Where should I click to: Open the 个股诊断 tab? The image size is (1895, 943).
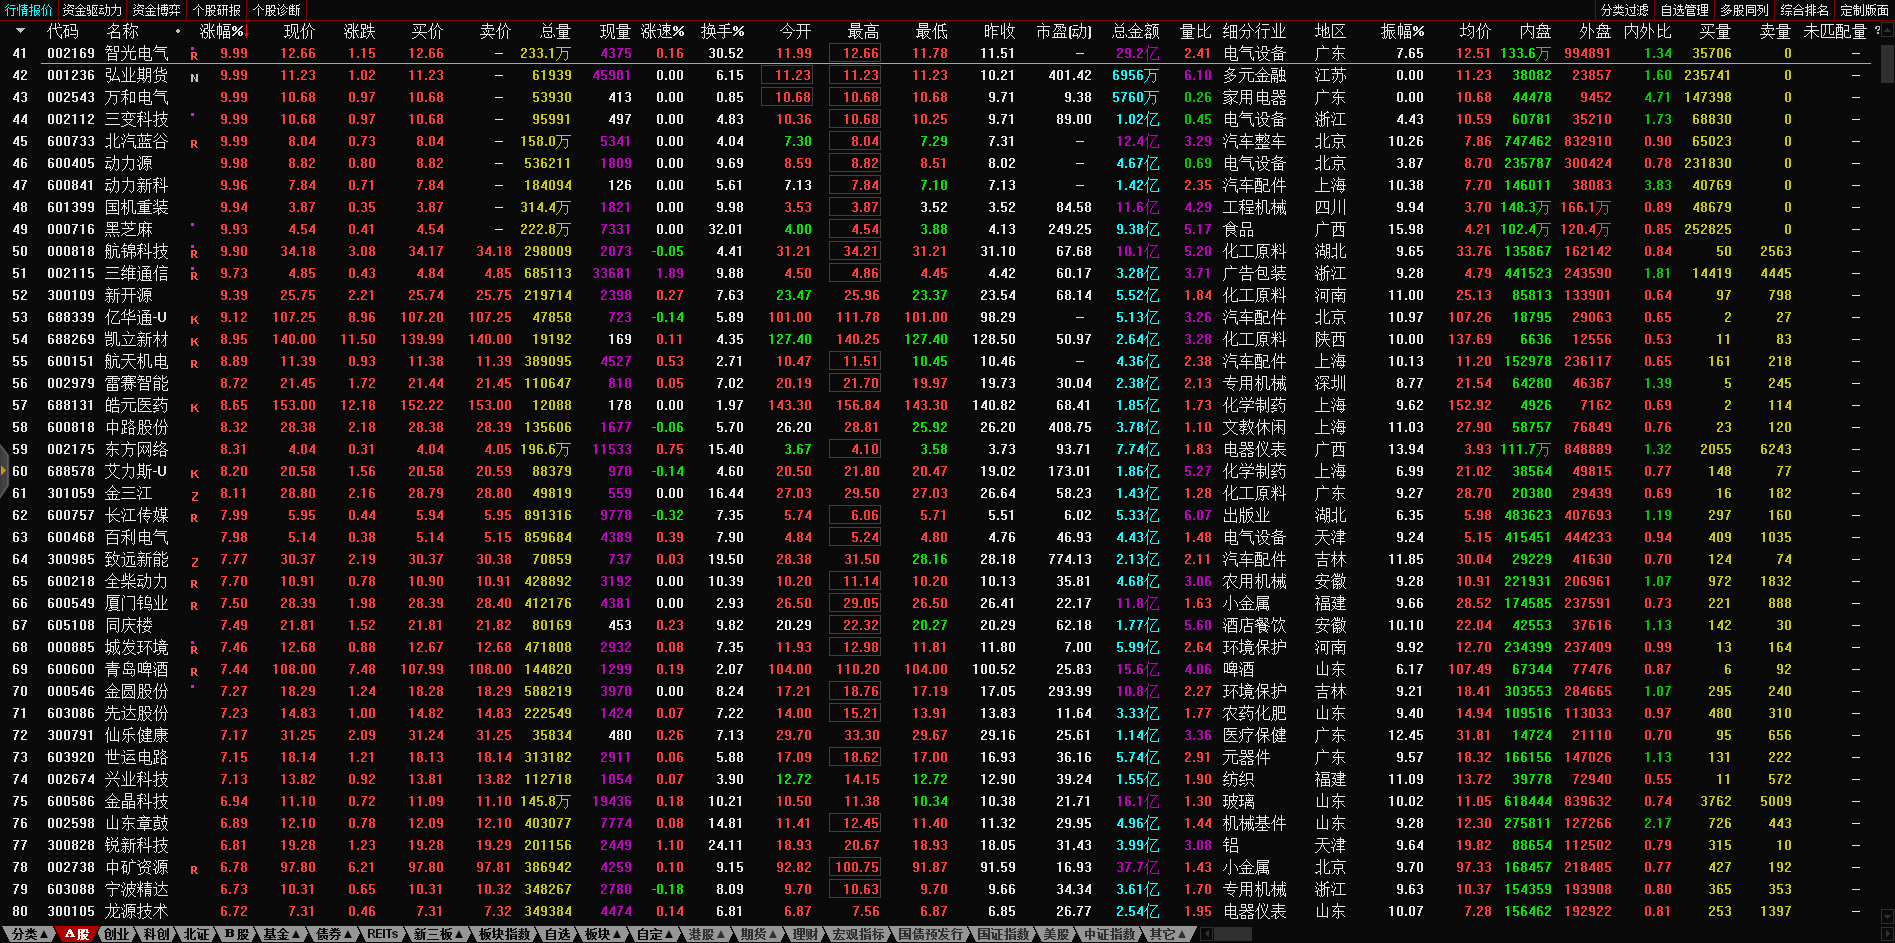coord(277,10)
